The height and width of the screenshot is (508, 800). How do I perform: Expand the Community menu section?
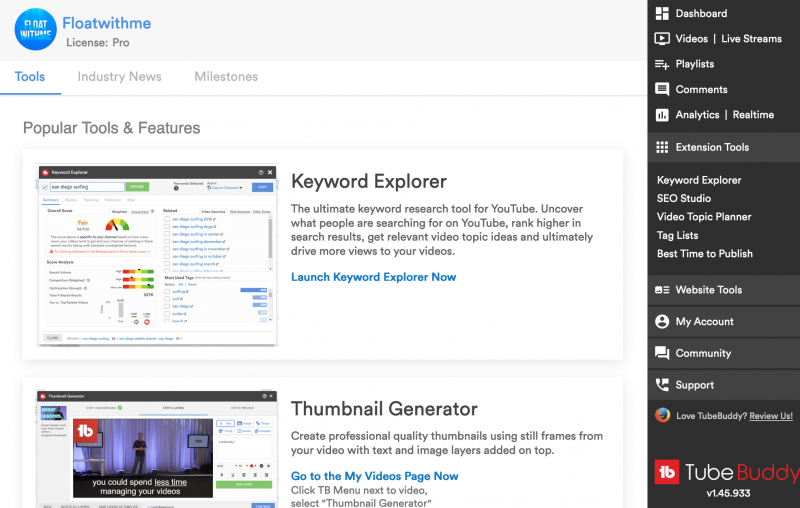click(x=703, y=353)
